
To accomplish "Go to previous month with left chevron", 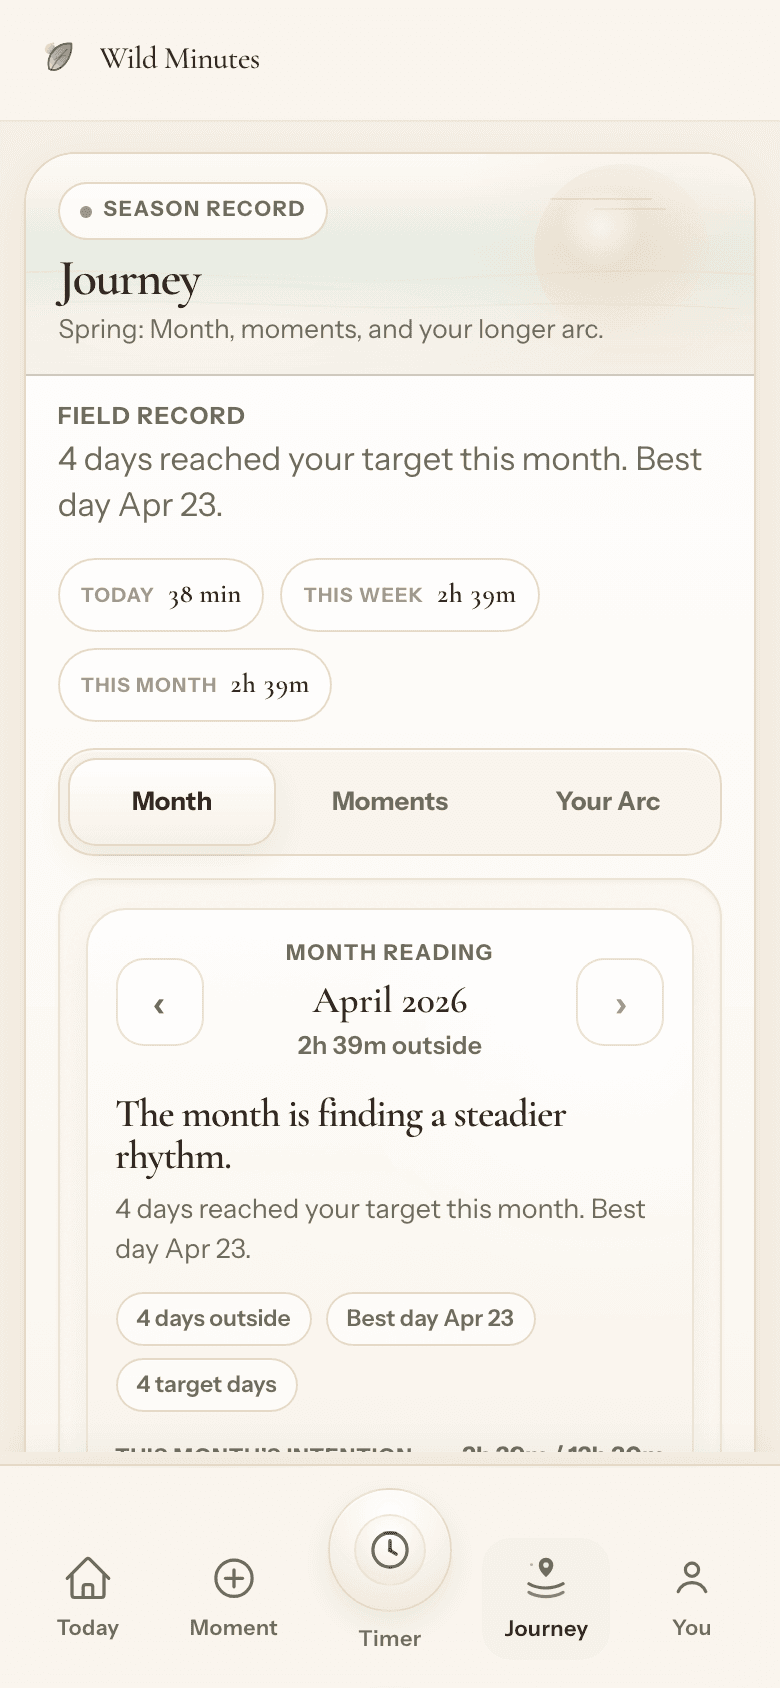I will (x=160, y=1003).
